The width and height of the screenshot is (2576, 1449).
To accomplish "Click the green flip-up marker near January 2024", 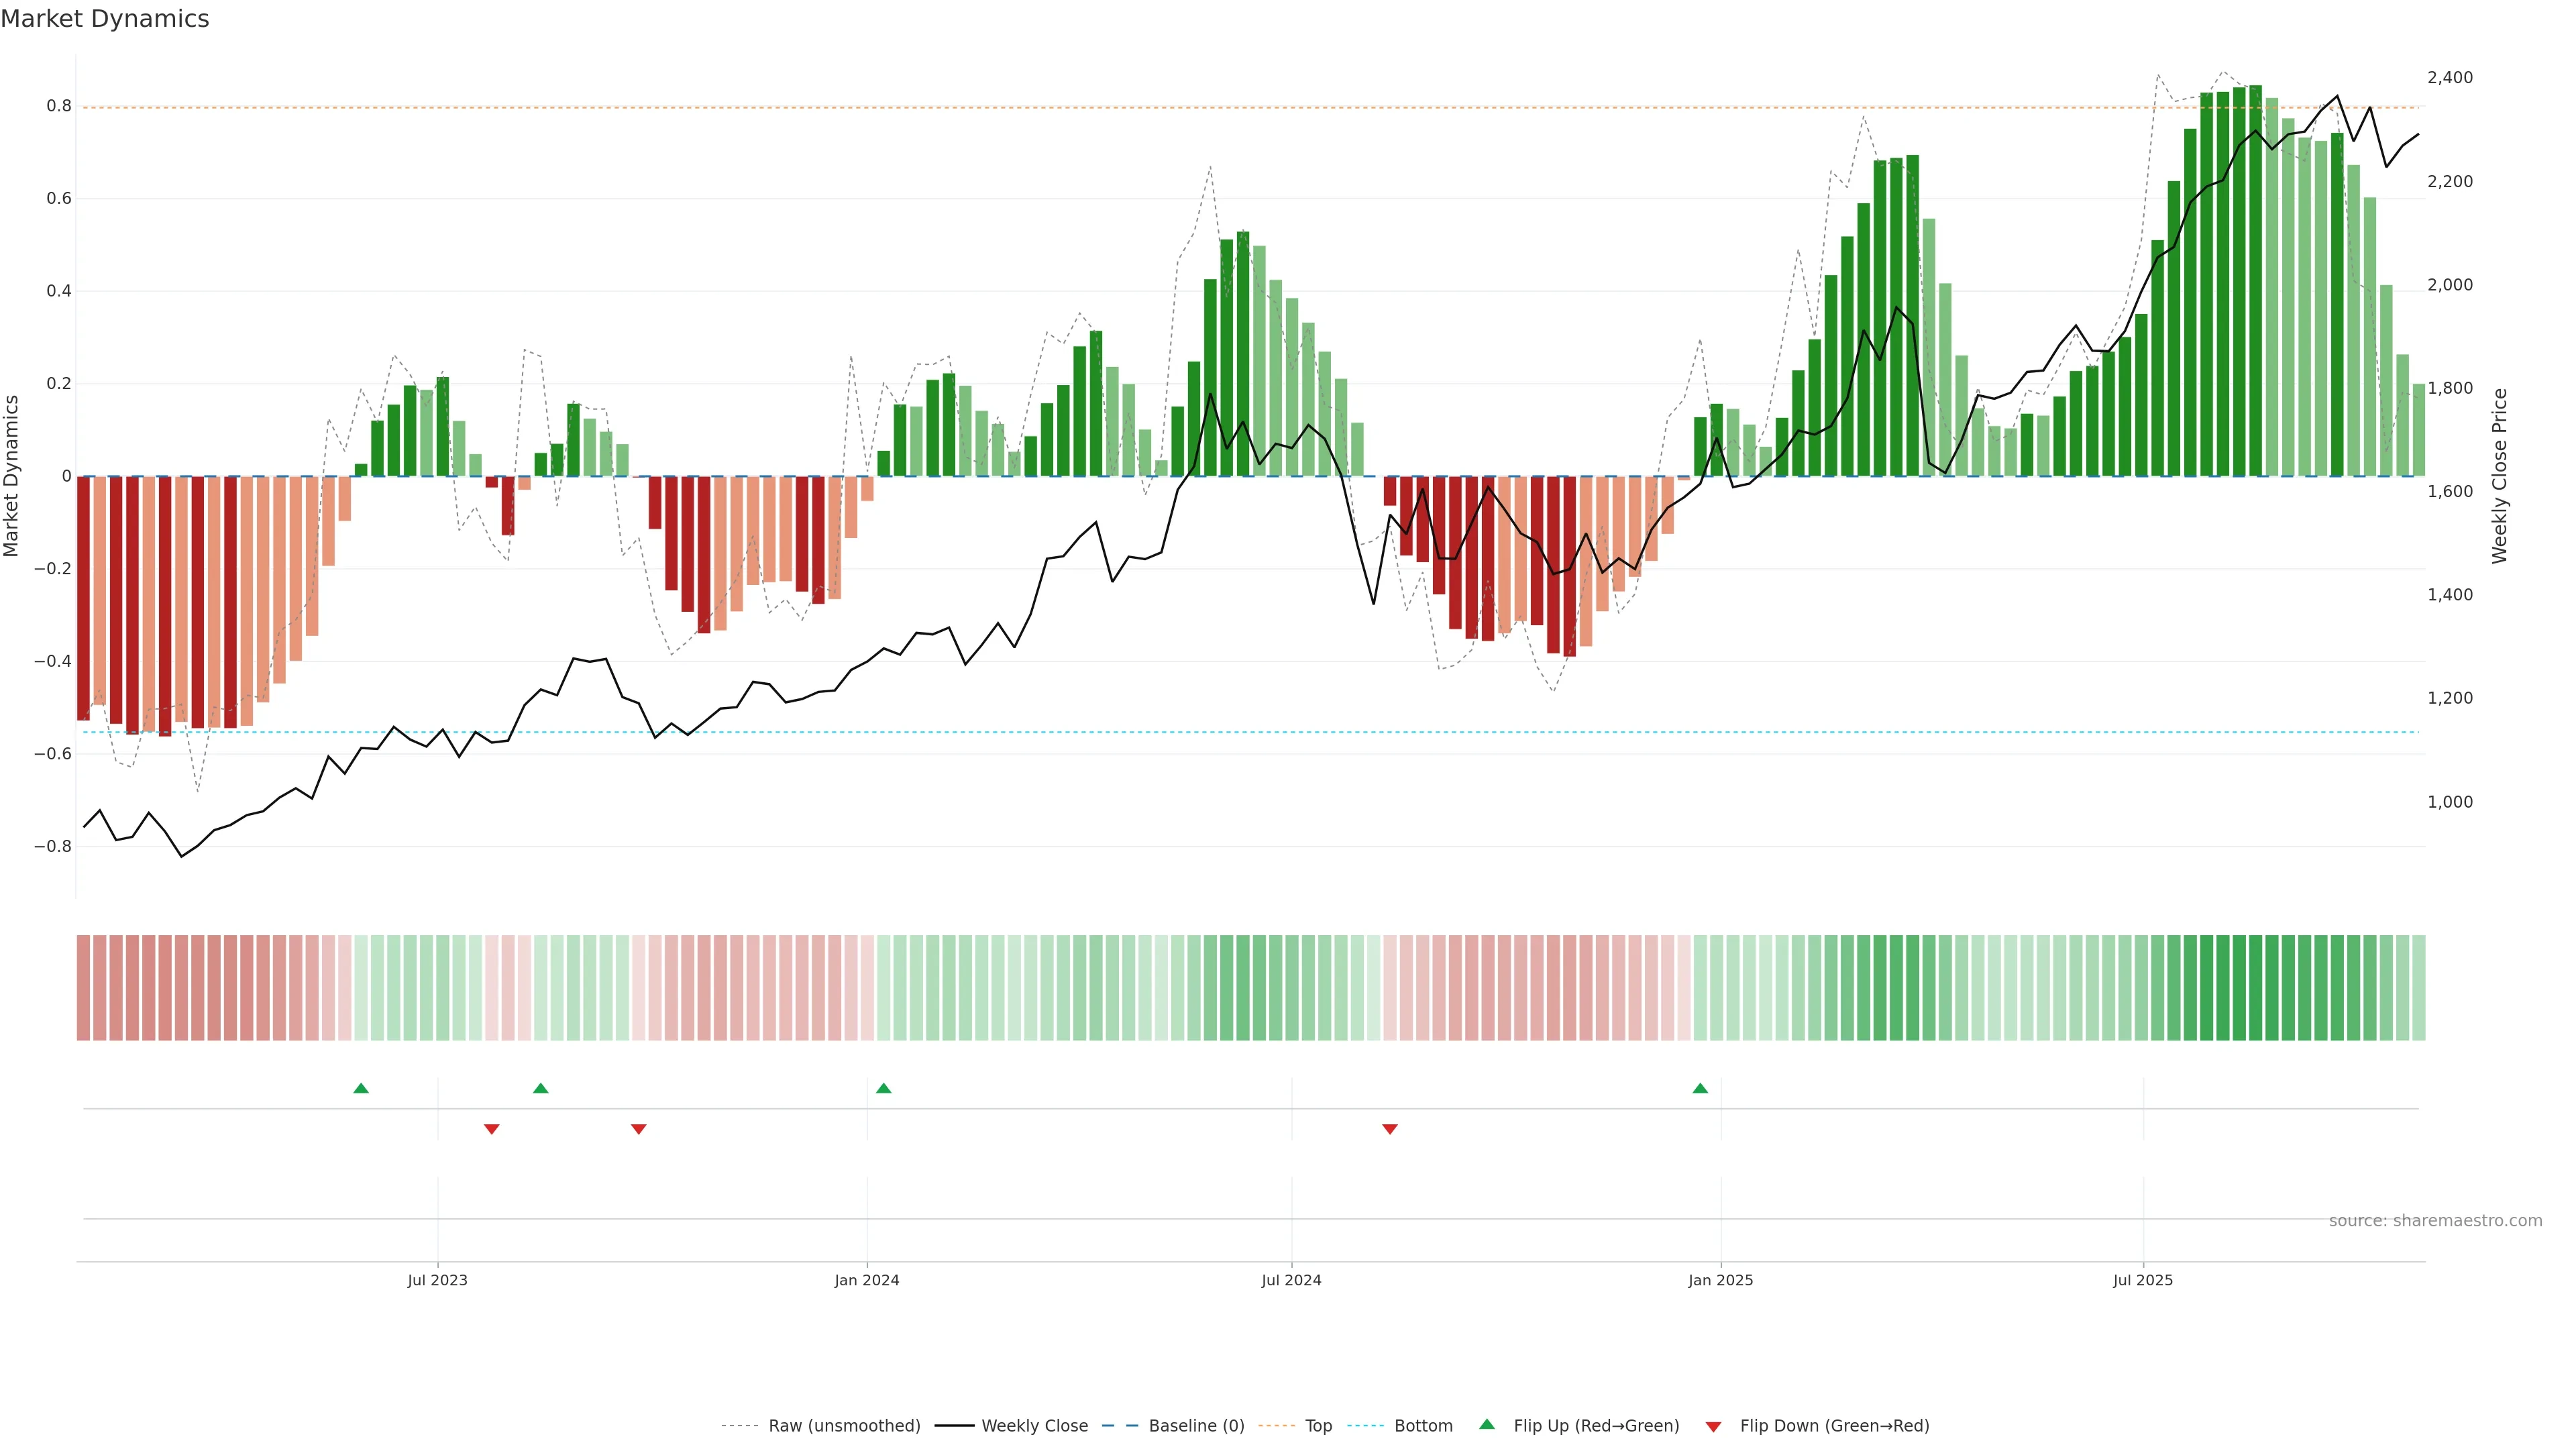I will tap(883, 1088).
